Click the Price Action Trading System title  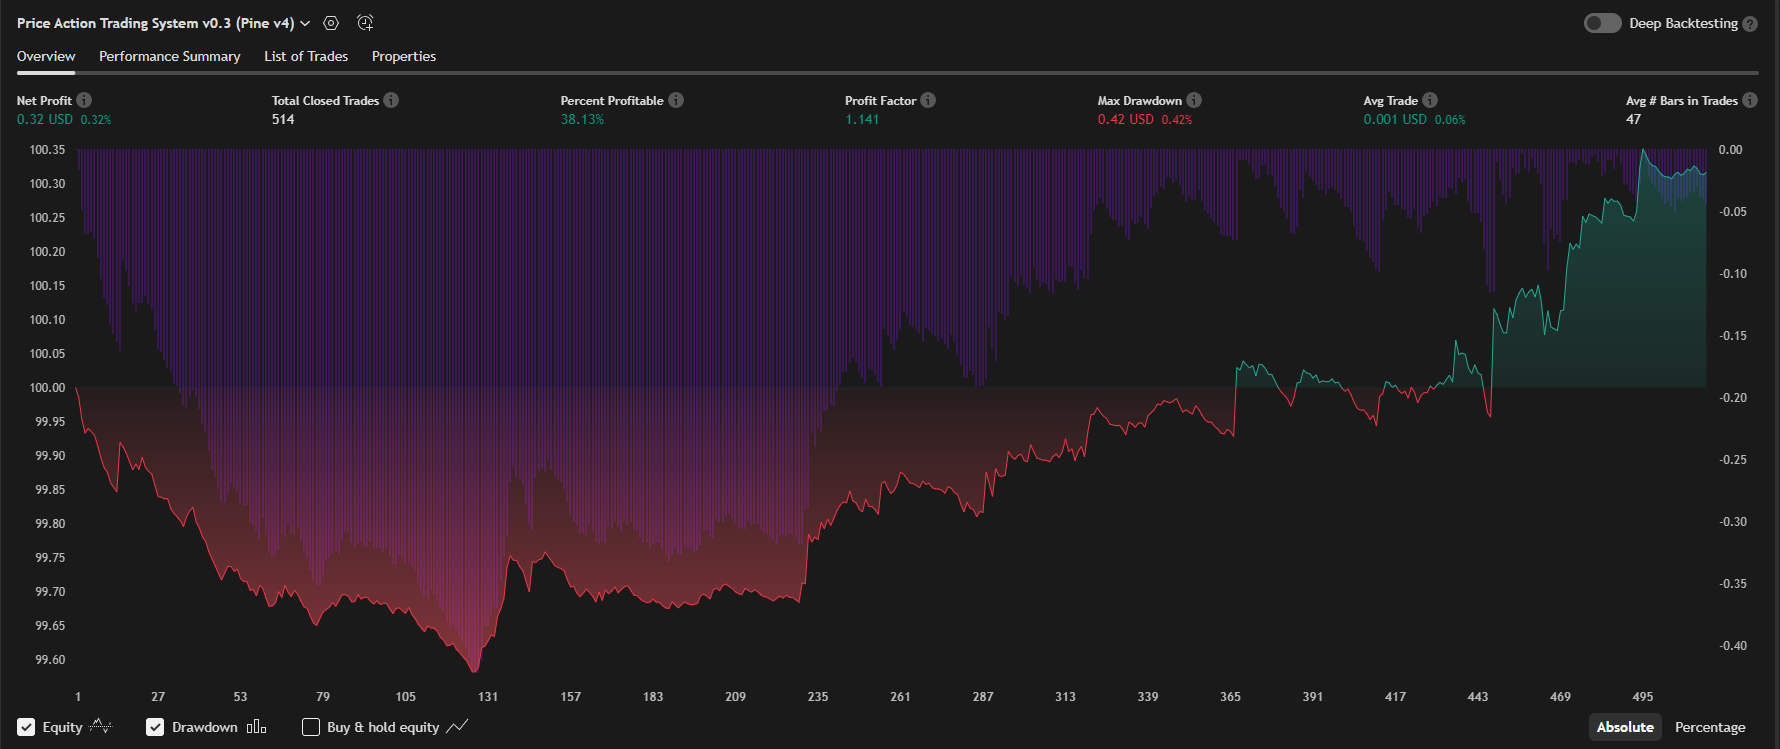click(x=155, y=23)
